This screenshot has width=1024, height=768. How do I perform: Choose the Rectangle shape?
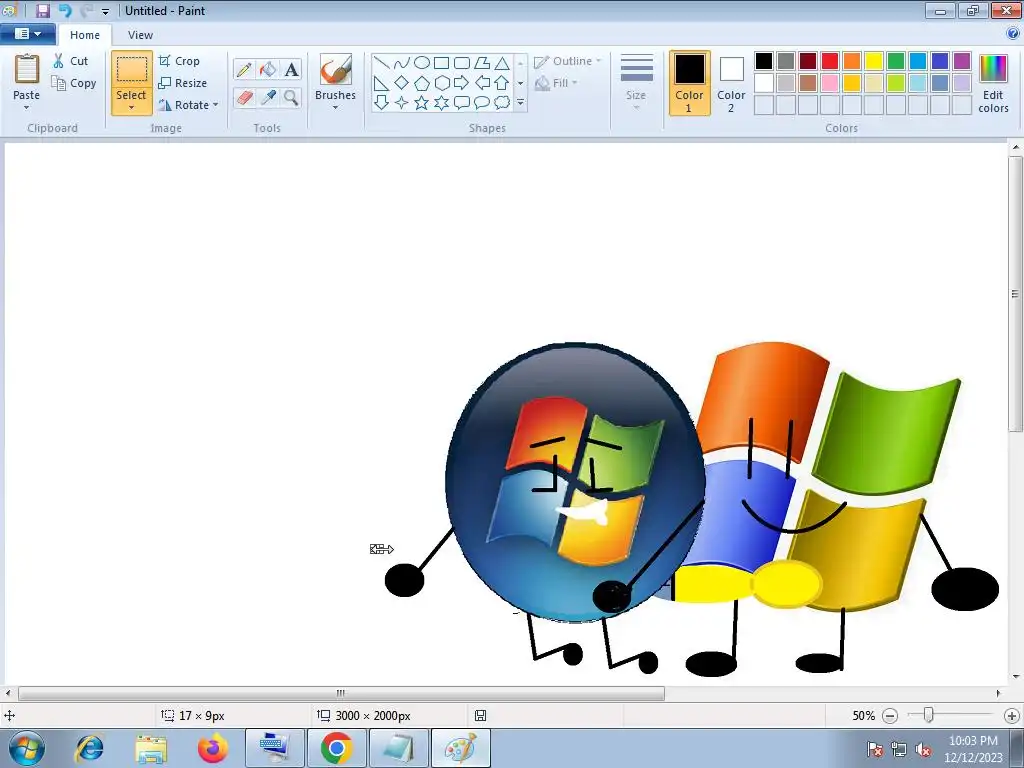pos(441,63)
